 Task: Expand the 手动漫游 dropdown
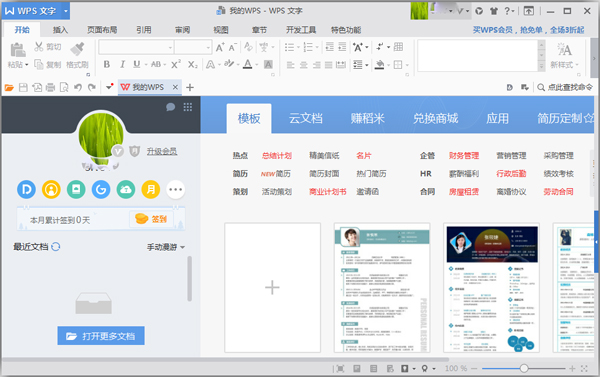pyautogui.click(x=166, y=247)
